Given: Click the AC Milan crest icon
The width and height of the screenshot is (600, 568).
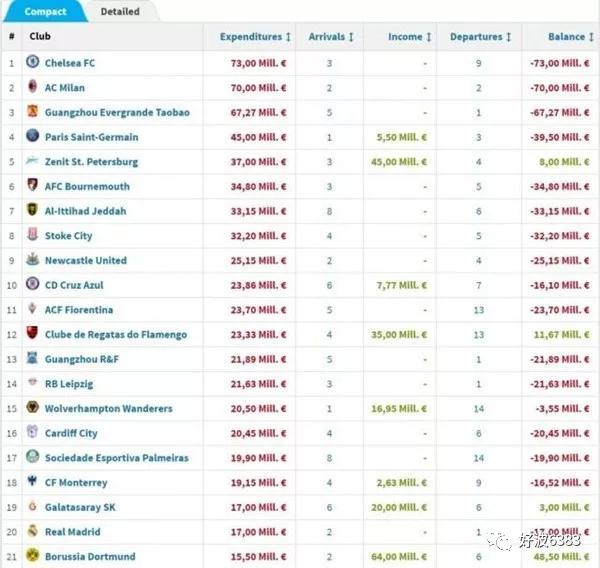Looking at the screenshot, I should click(32, 88).
